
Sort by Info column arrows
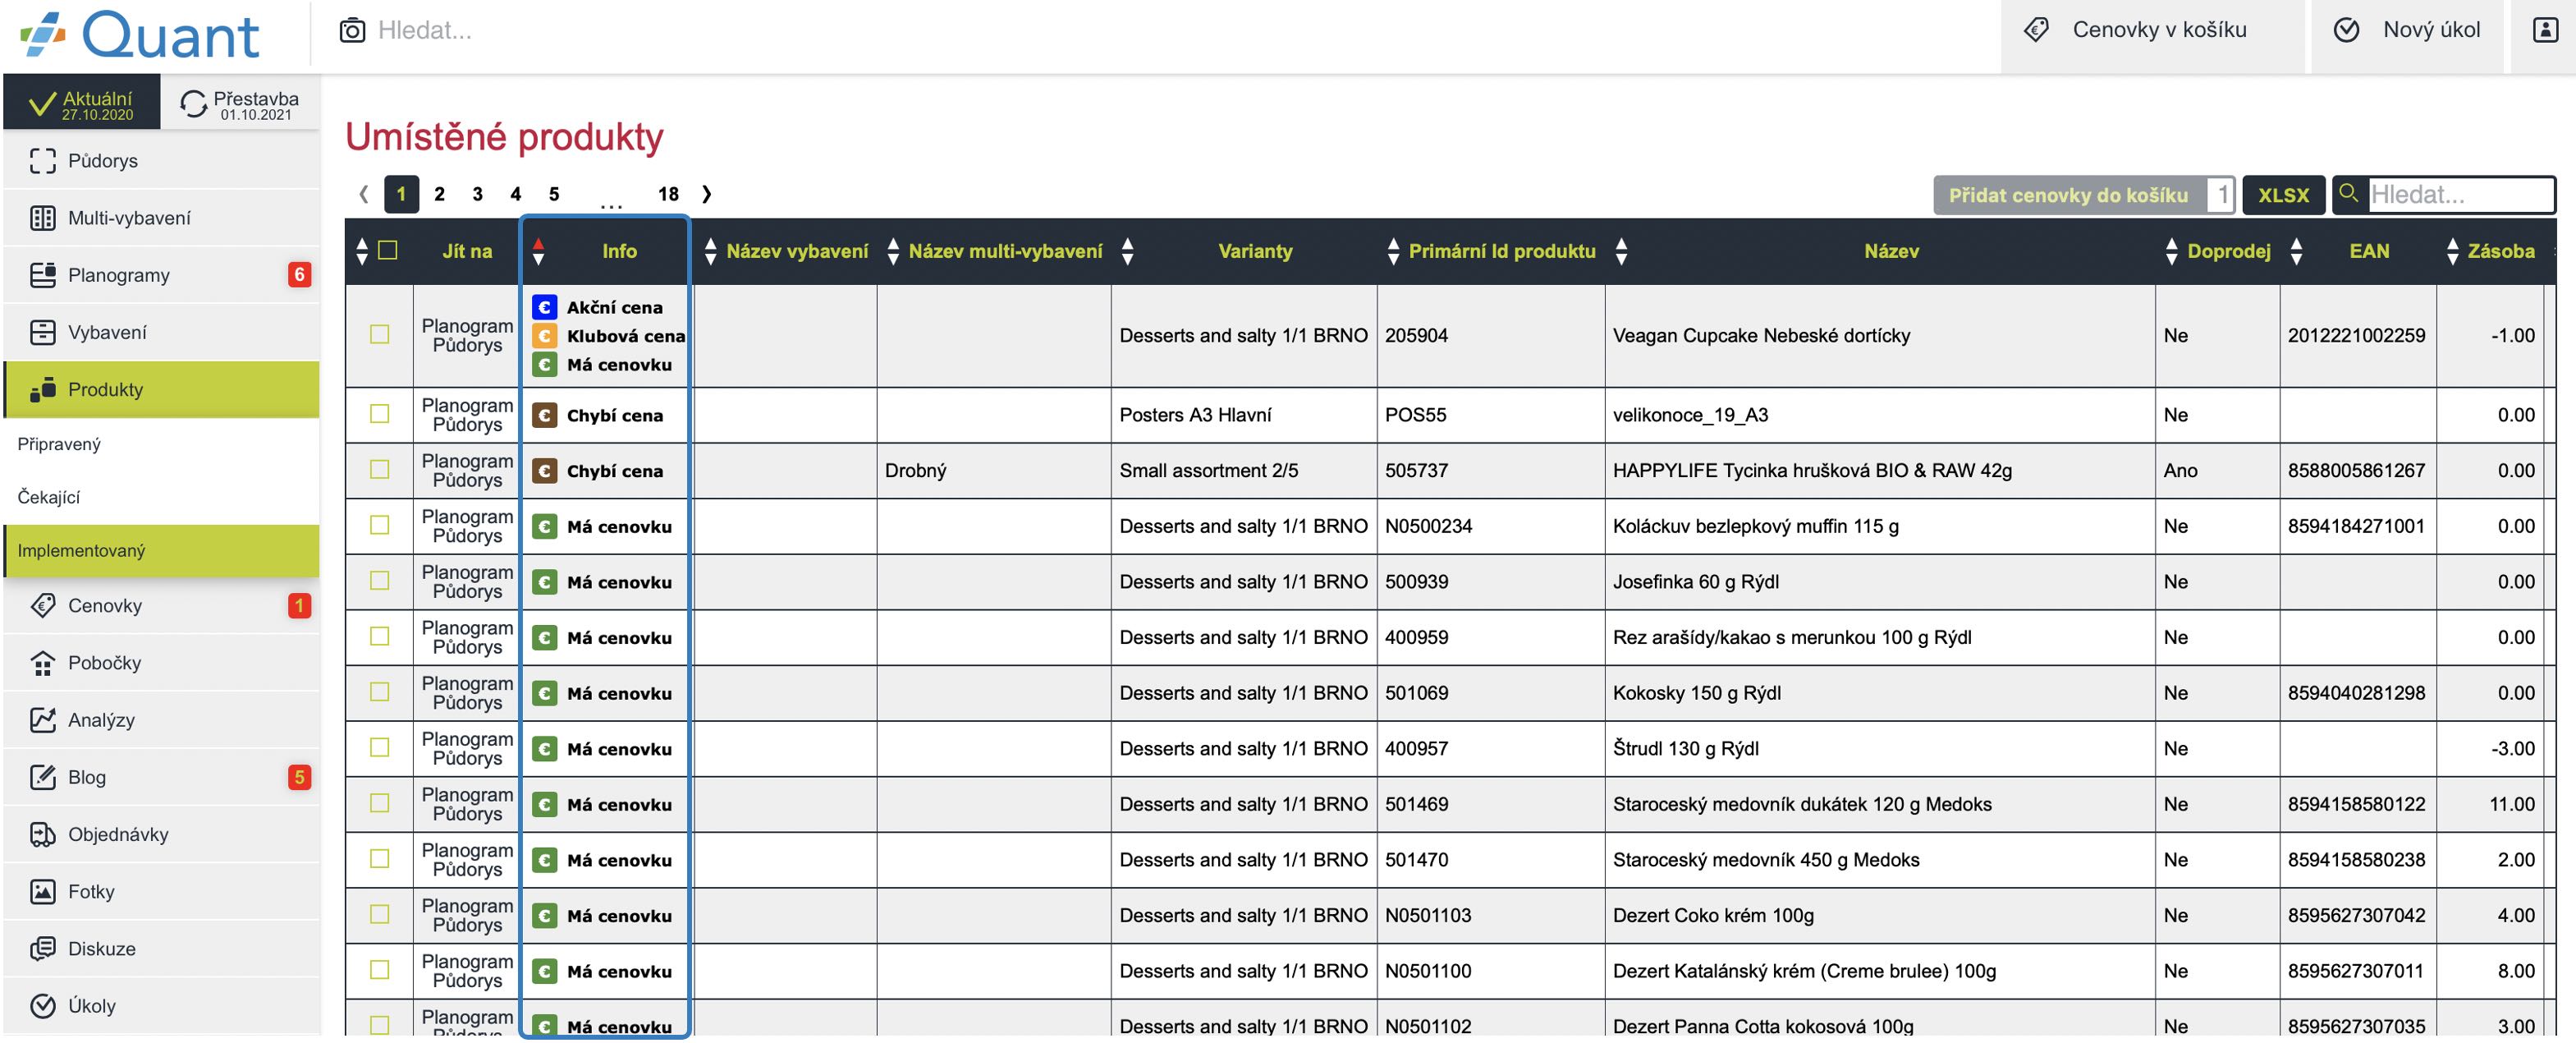click(x=538, y=251)
